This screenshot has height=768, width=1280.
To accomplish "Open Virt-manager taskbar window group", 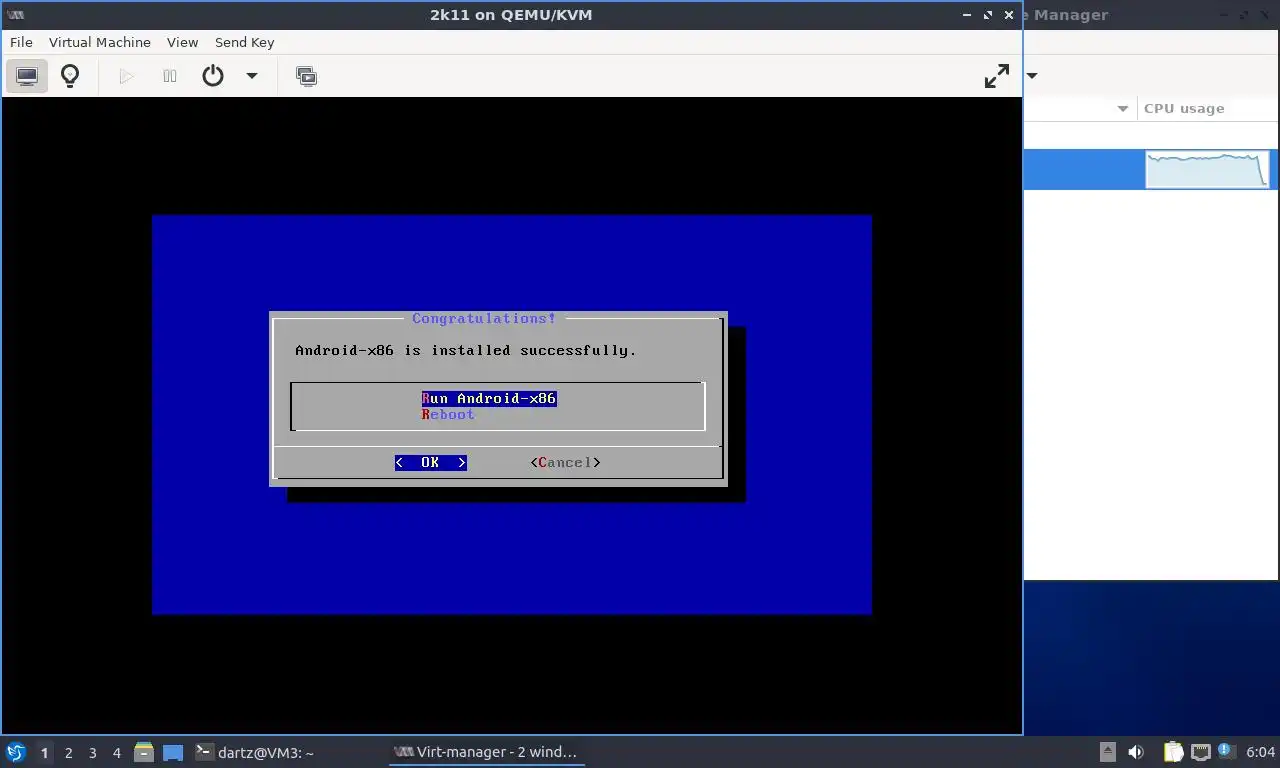I will coord(486,752).
